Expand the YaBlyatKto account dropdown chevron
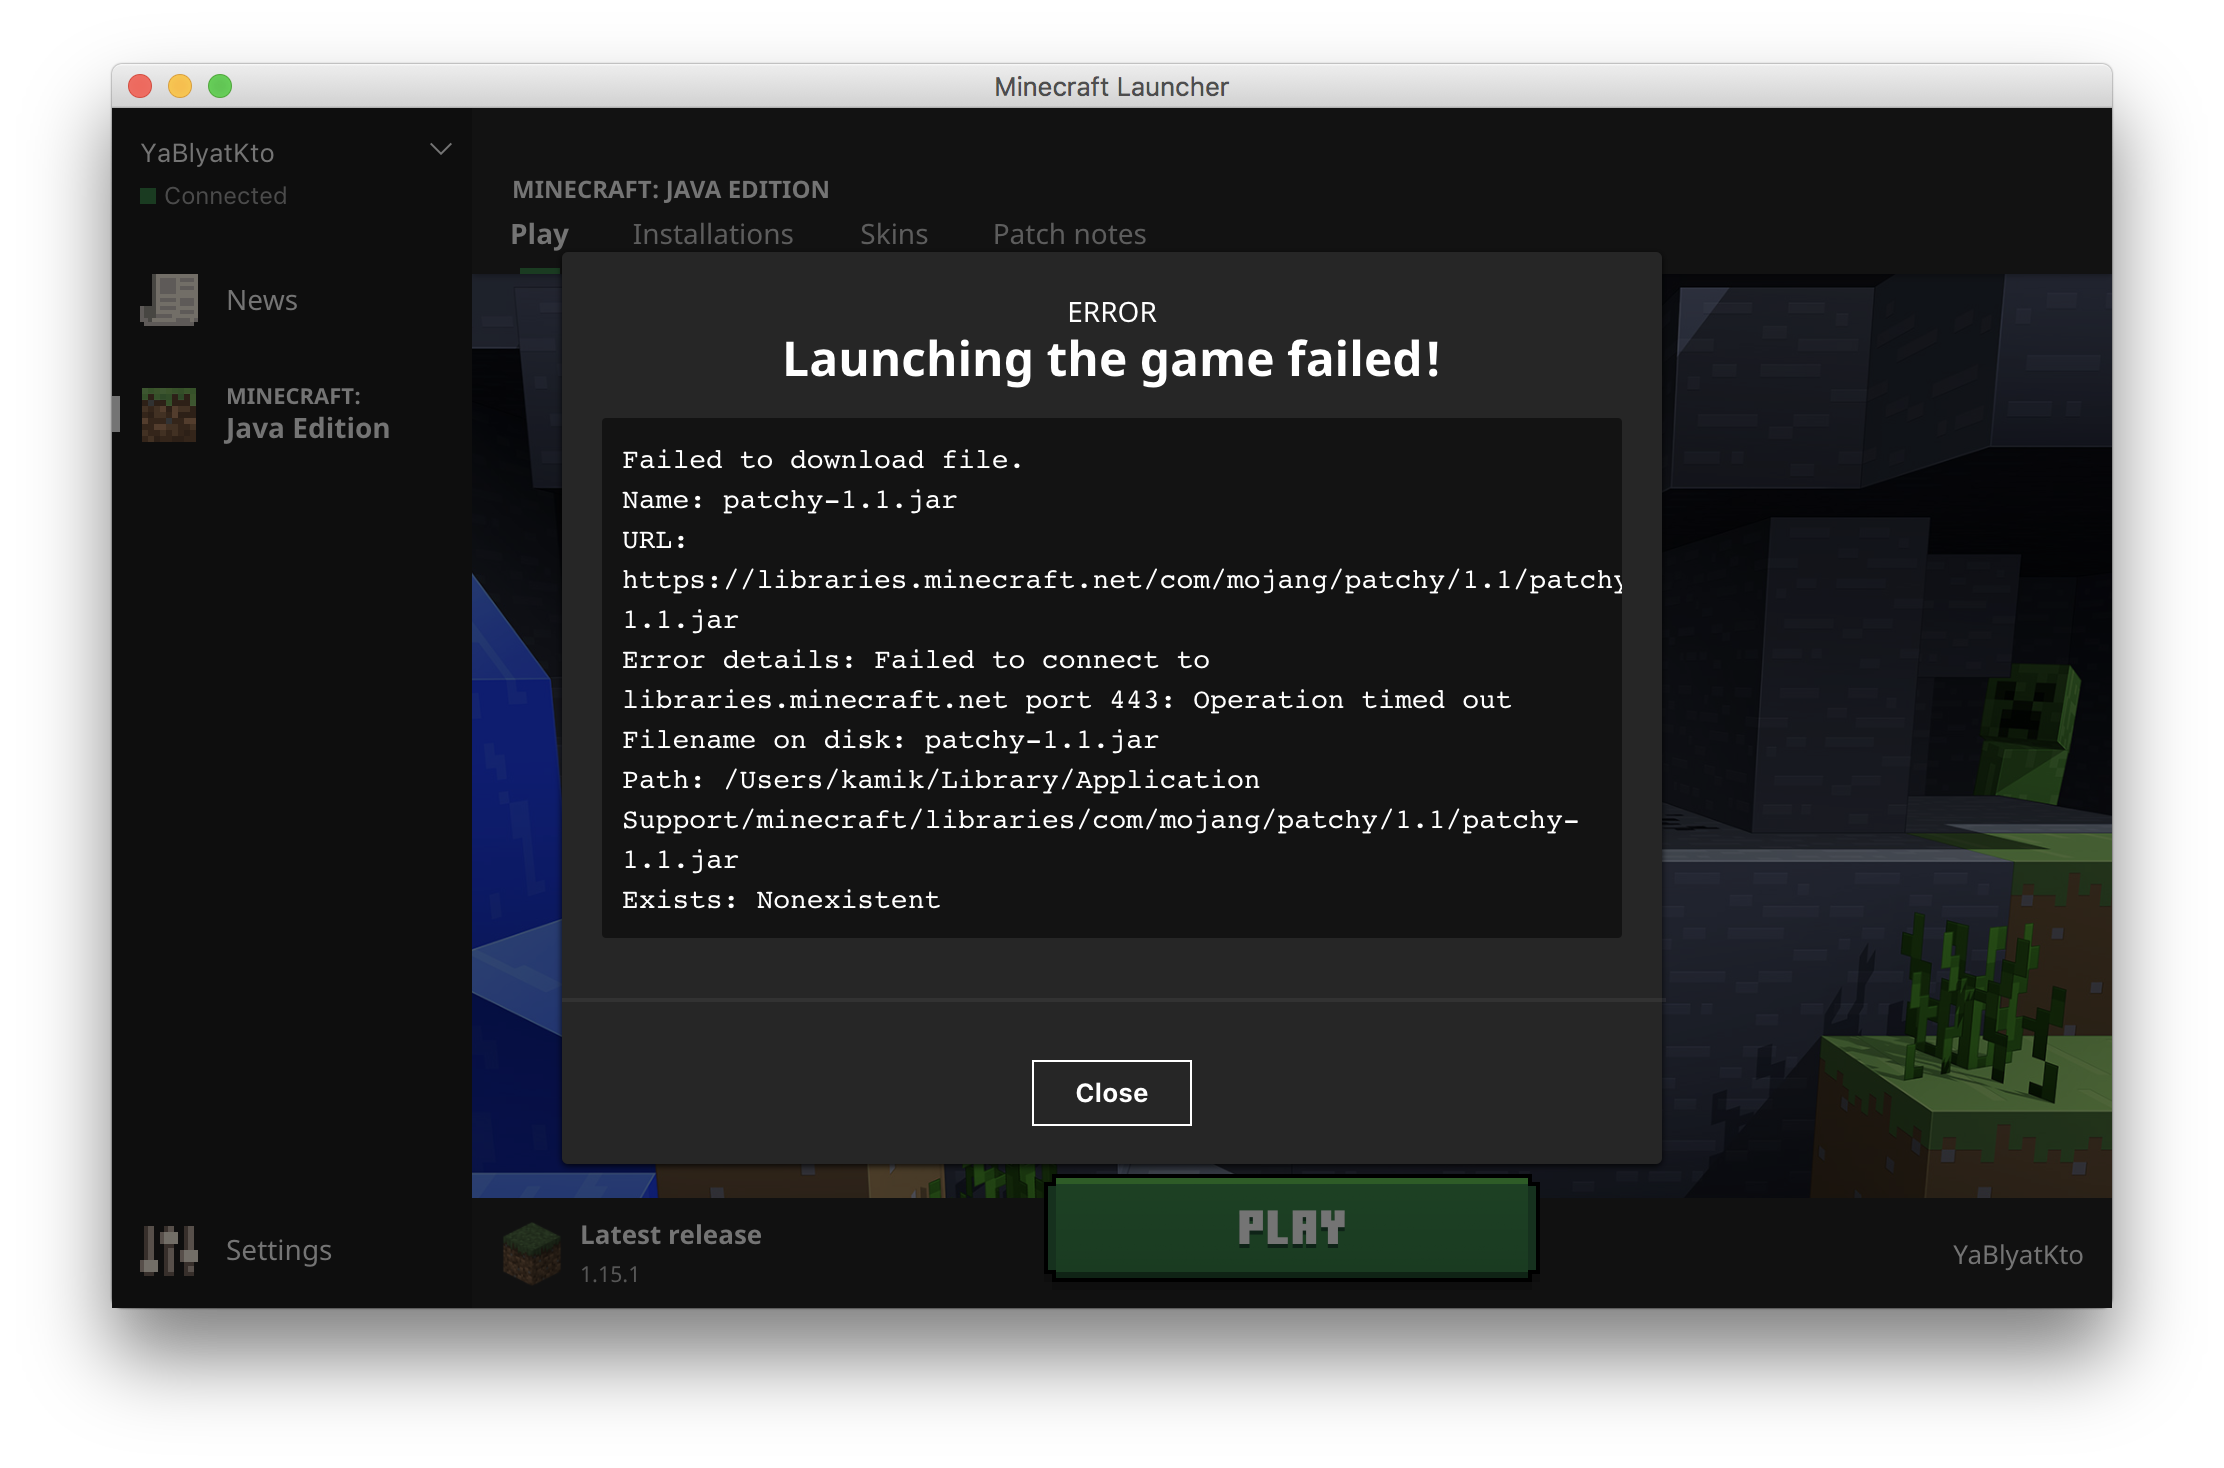This screenshot has width=2224, height=1468. 440,150
